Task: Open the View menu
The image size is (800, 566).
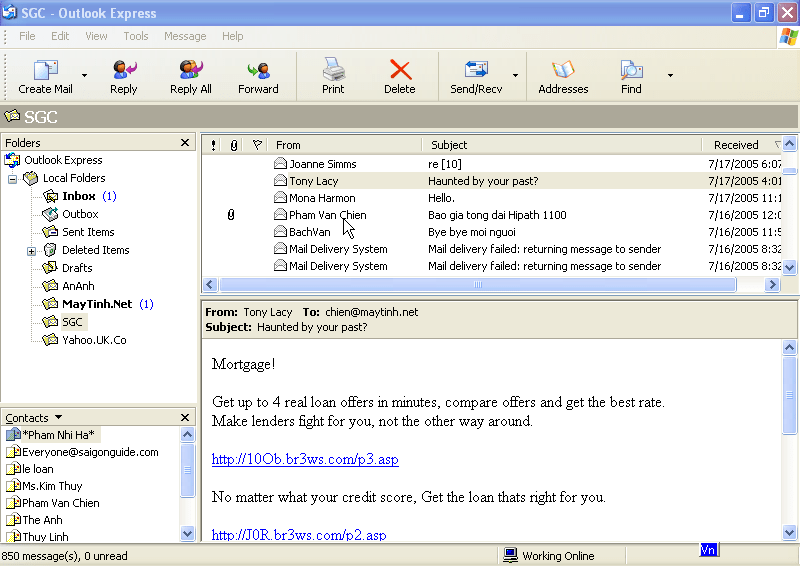Action: pyautogui.click(x=96, y=36)
